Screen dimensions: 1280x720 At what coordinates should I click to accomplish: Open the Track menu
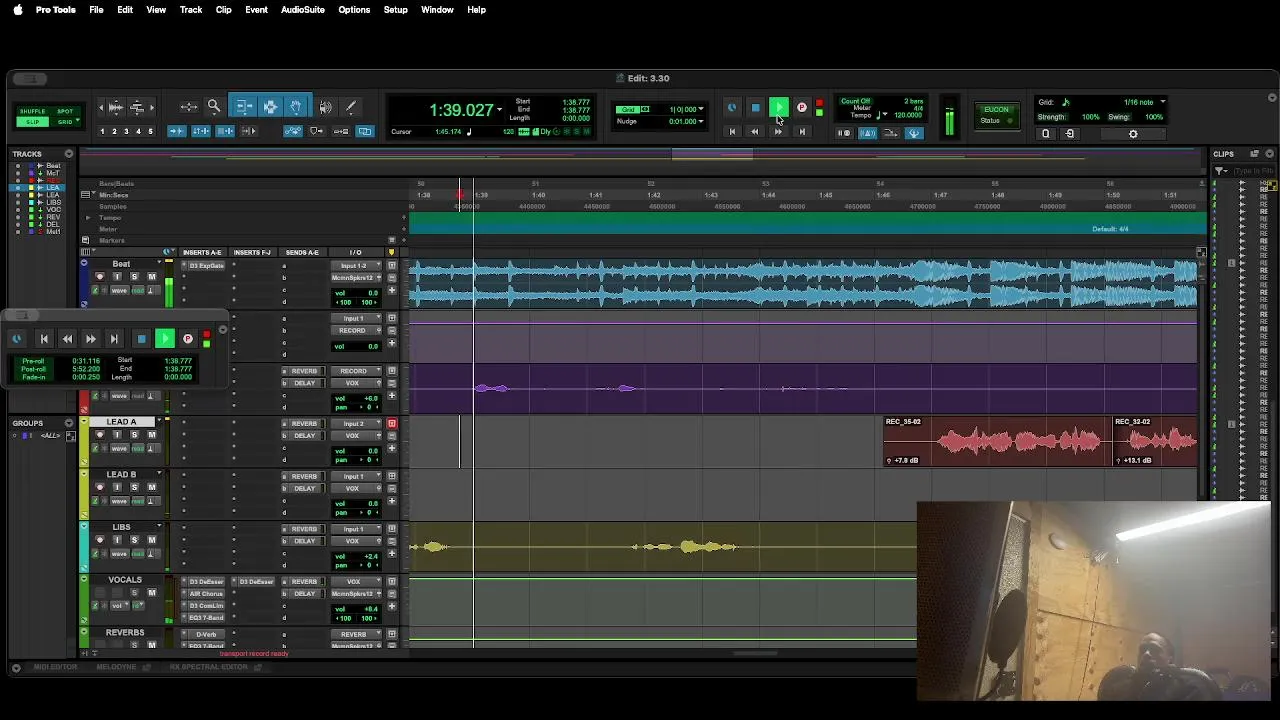[191, 10]
